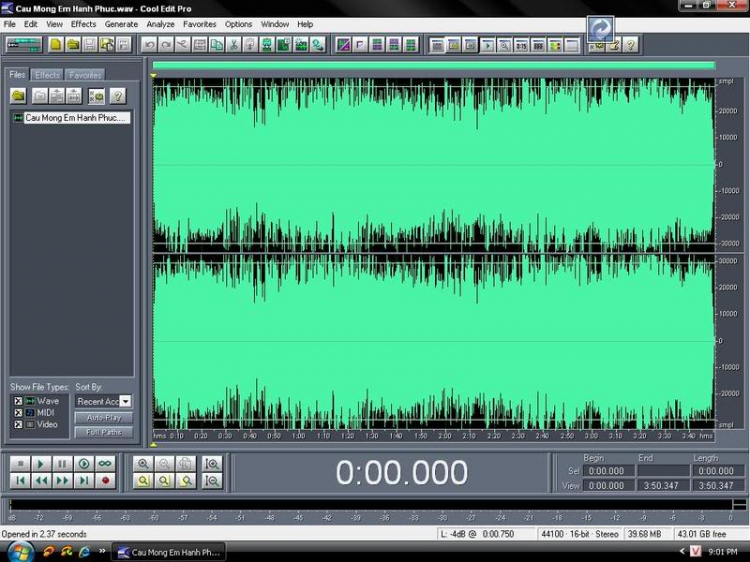Toggle the Full Paths button
Screen dimensions: 750x562
(x=104, y=432)
